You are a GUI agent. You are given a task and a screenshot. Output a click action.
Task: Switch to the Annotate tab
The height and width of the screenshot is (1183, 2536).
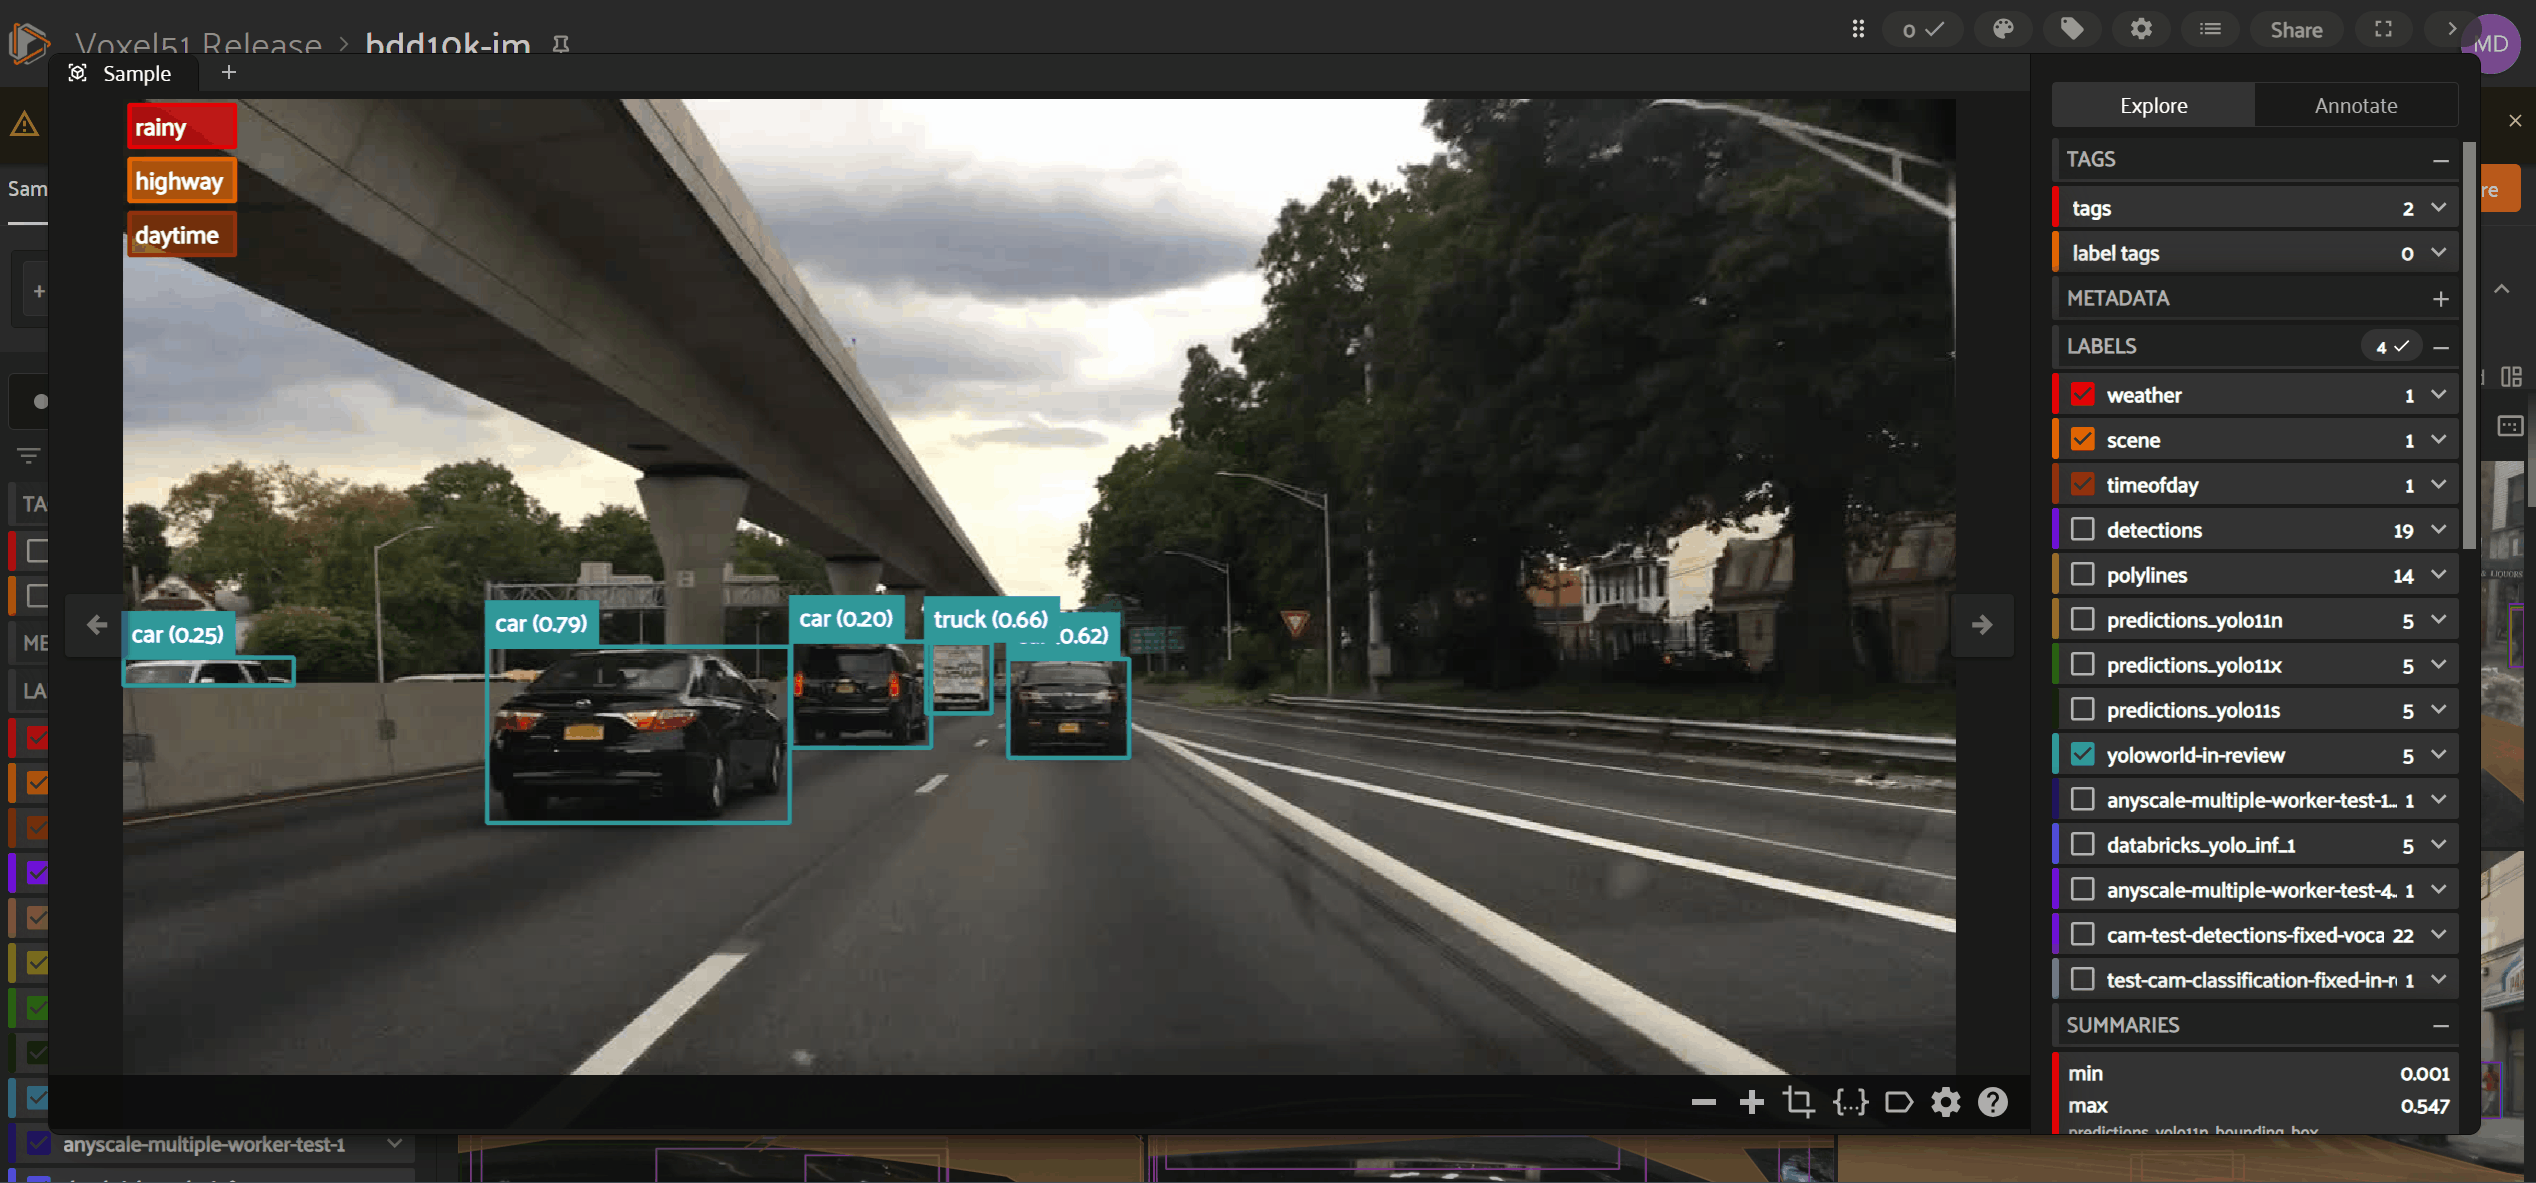click(x=2355, y=105)
